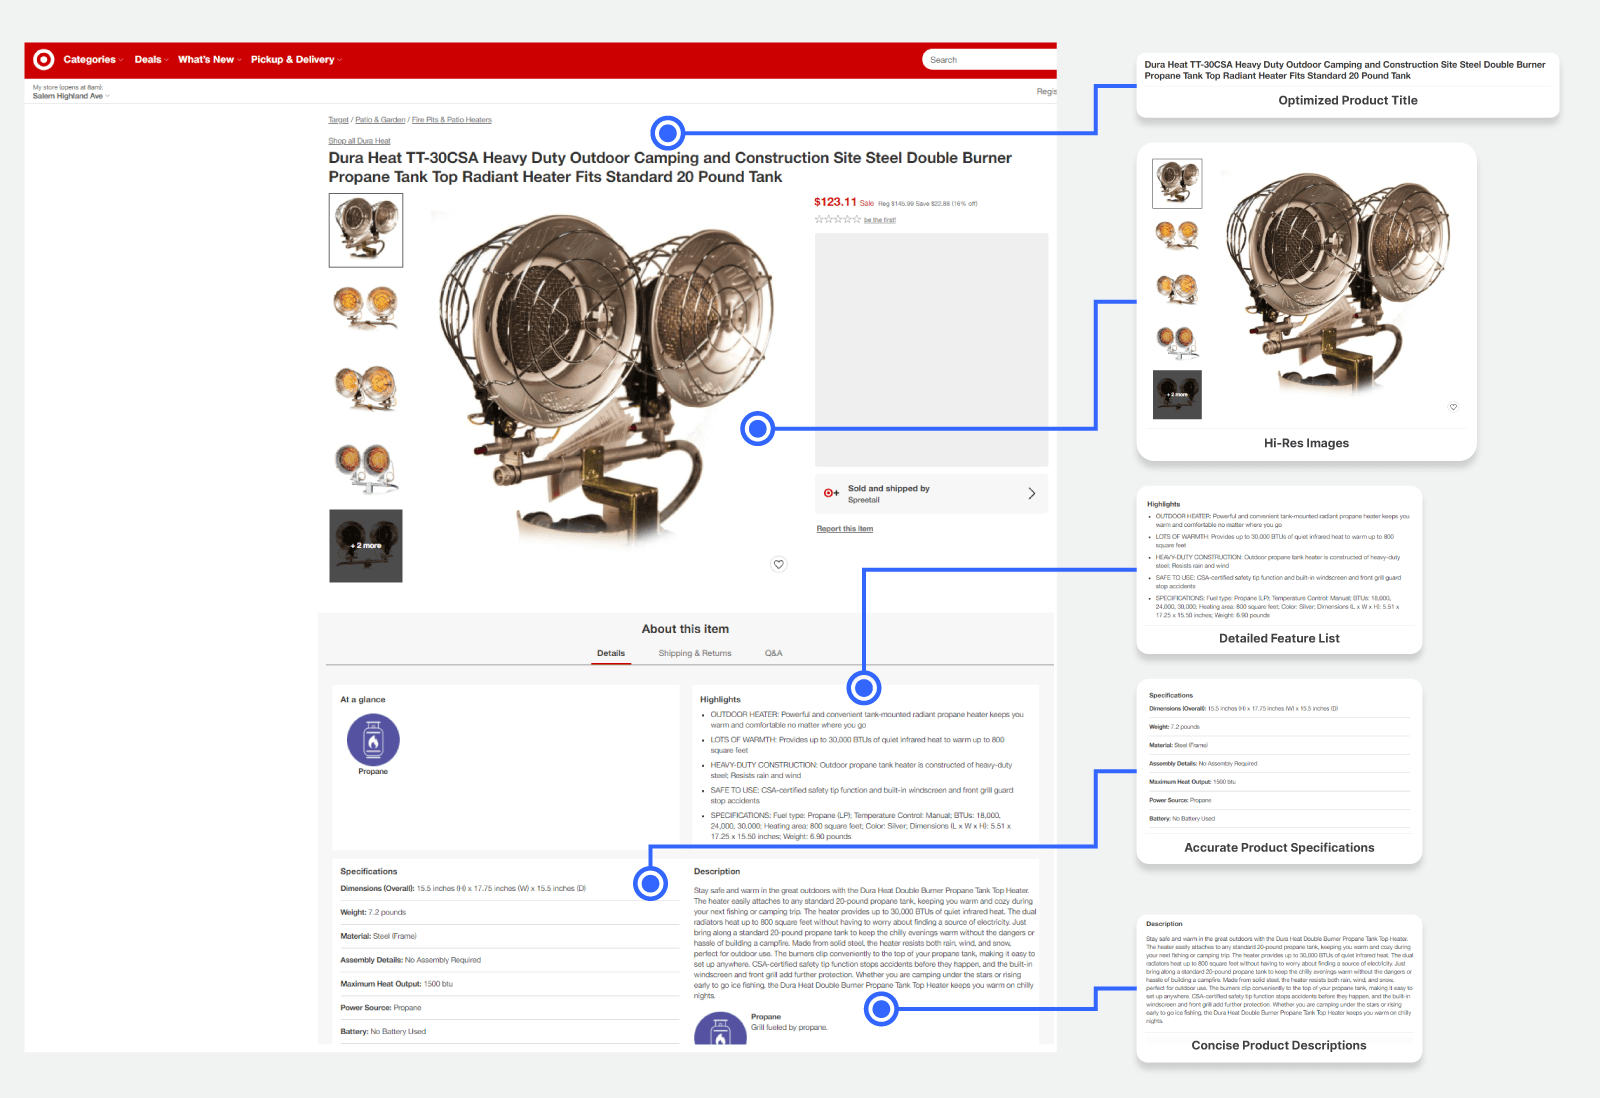1600x1098 pixels.
Task: Click the Dura Heat TT-30CSA heading on the Target page
Action: point(670,167)
